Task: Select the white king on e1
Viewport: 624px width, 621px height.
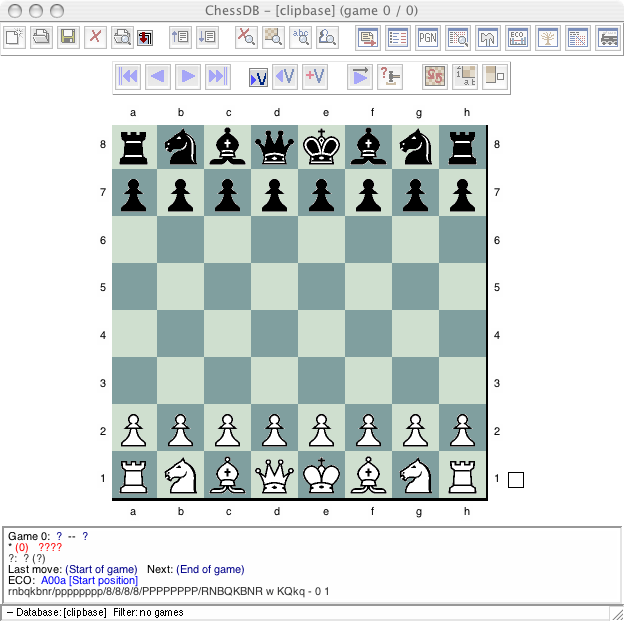Action: pyautogui.click(x=322, y=475)
